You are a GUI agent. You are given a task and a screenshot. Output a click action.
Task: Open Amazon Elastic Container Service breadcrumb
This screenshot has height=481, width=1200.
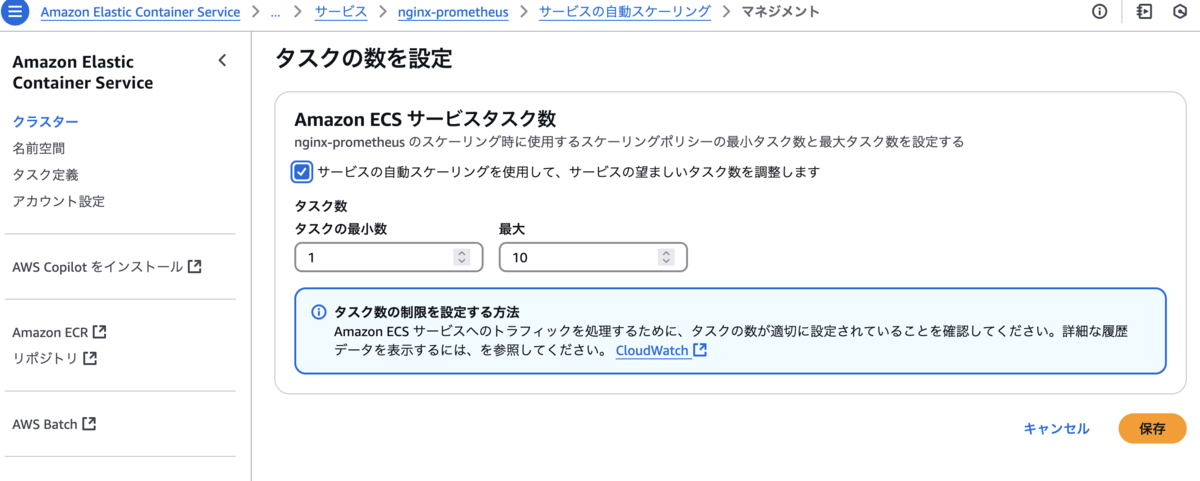[x=141, y=12]
